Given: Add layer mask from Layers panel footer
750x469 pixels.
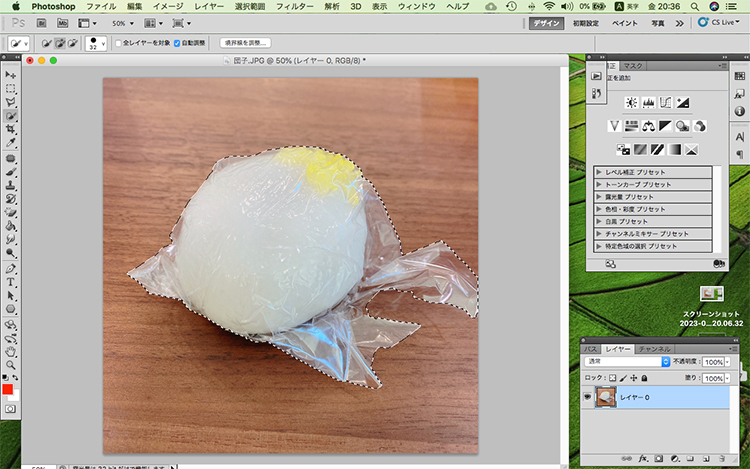Looking at the screenshot, I should (x=659, y=458).
